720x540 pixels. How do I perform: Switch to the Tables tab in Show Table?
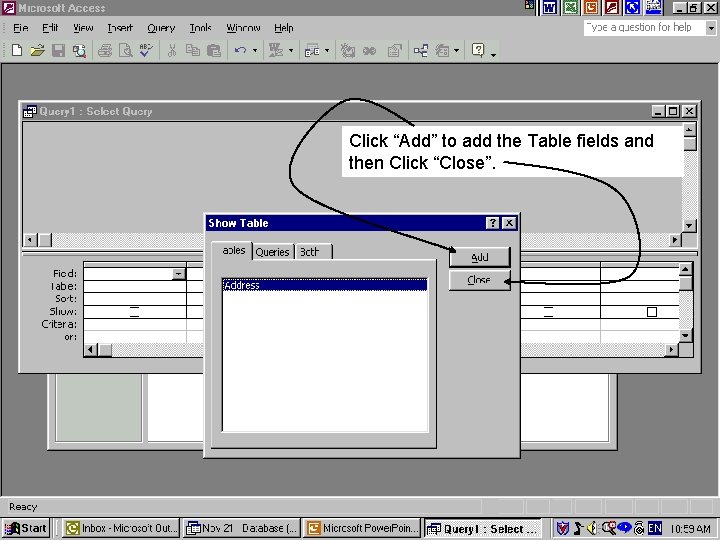(x=232, y=251)
